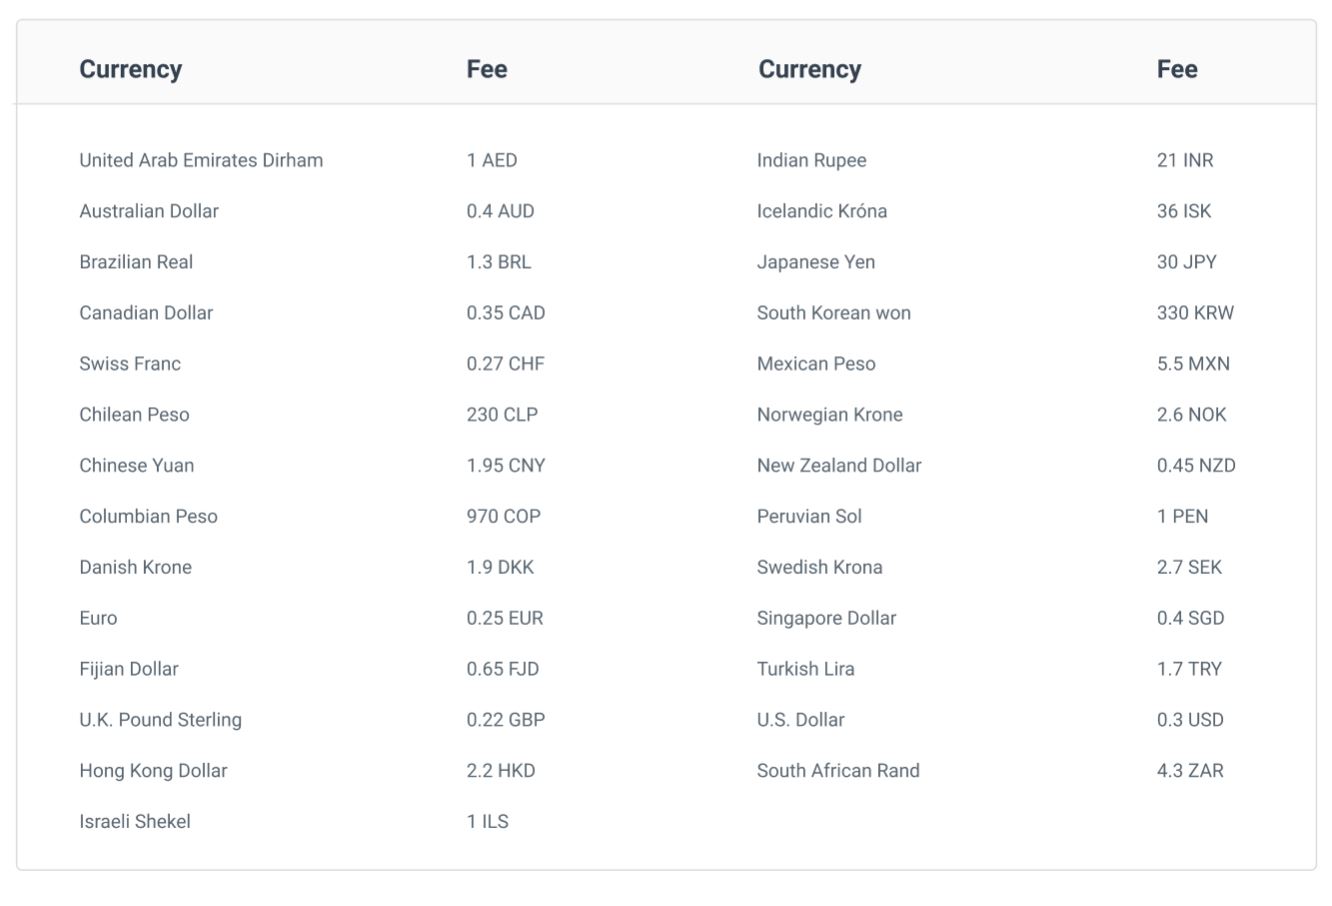The height and width of the screenshot is (906, 1332).
Task: Click the 1 AED fee value
Action: [492, 160]
